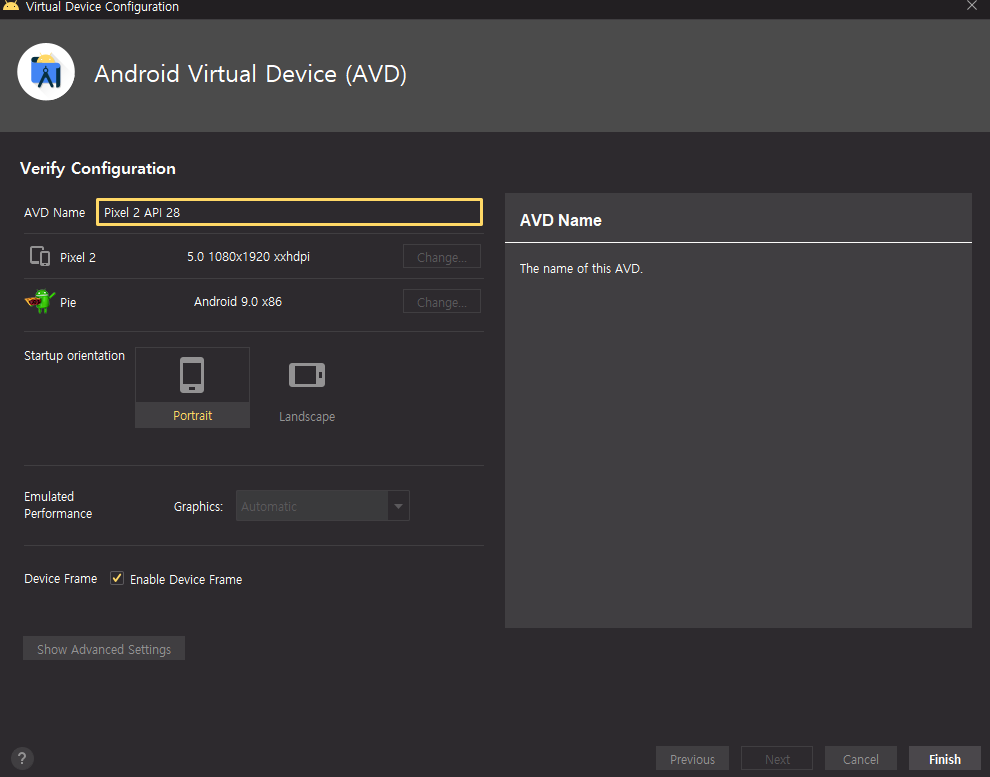Click the Android Studio logo icon
This screenshot has width=990, height=777.
(46, 72)
